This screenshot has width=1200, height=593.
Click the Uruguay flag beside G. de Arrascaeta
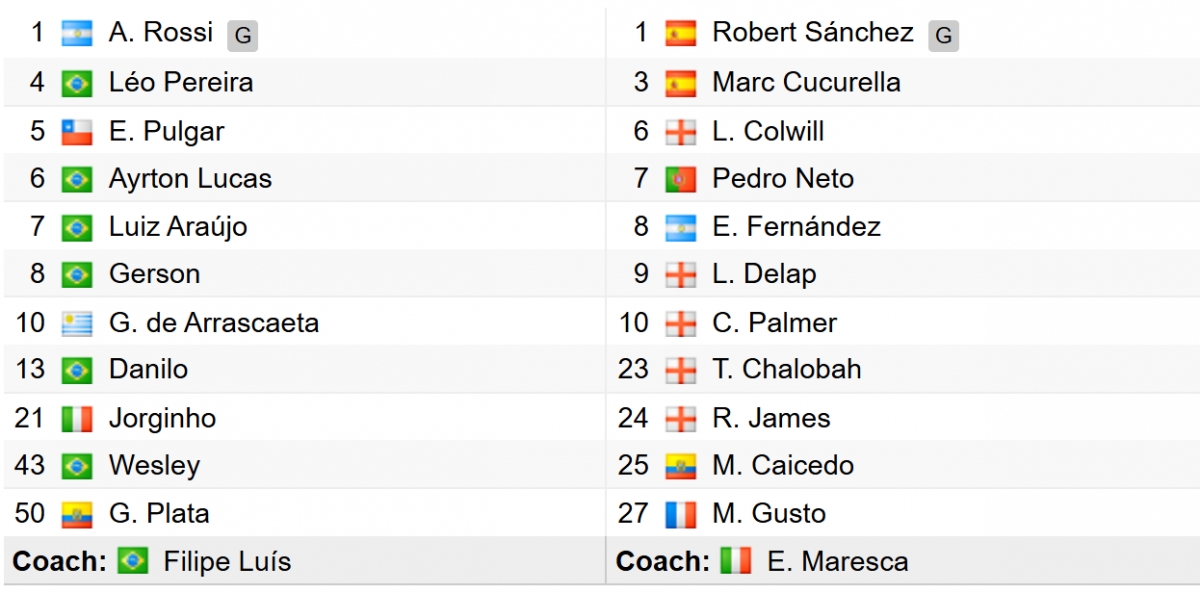click(77, 323)
